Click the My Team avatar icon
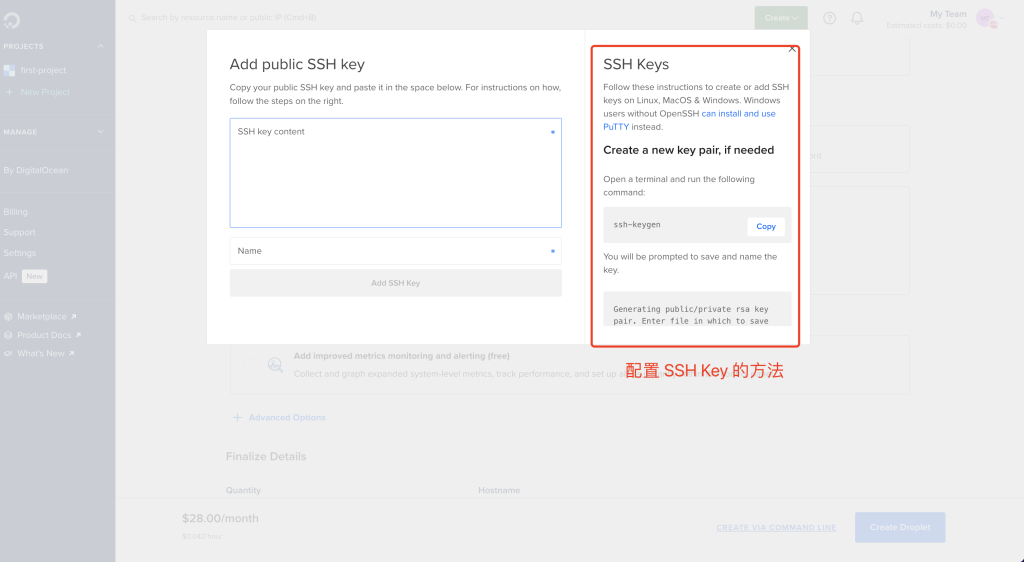Screen dimensions: 1024x562 [x=985, y=19]
